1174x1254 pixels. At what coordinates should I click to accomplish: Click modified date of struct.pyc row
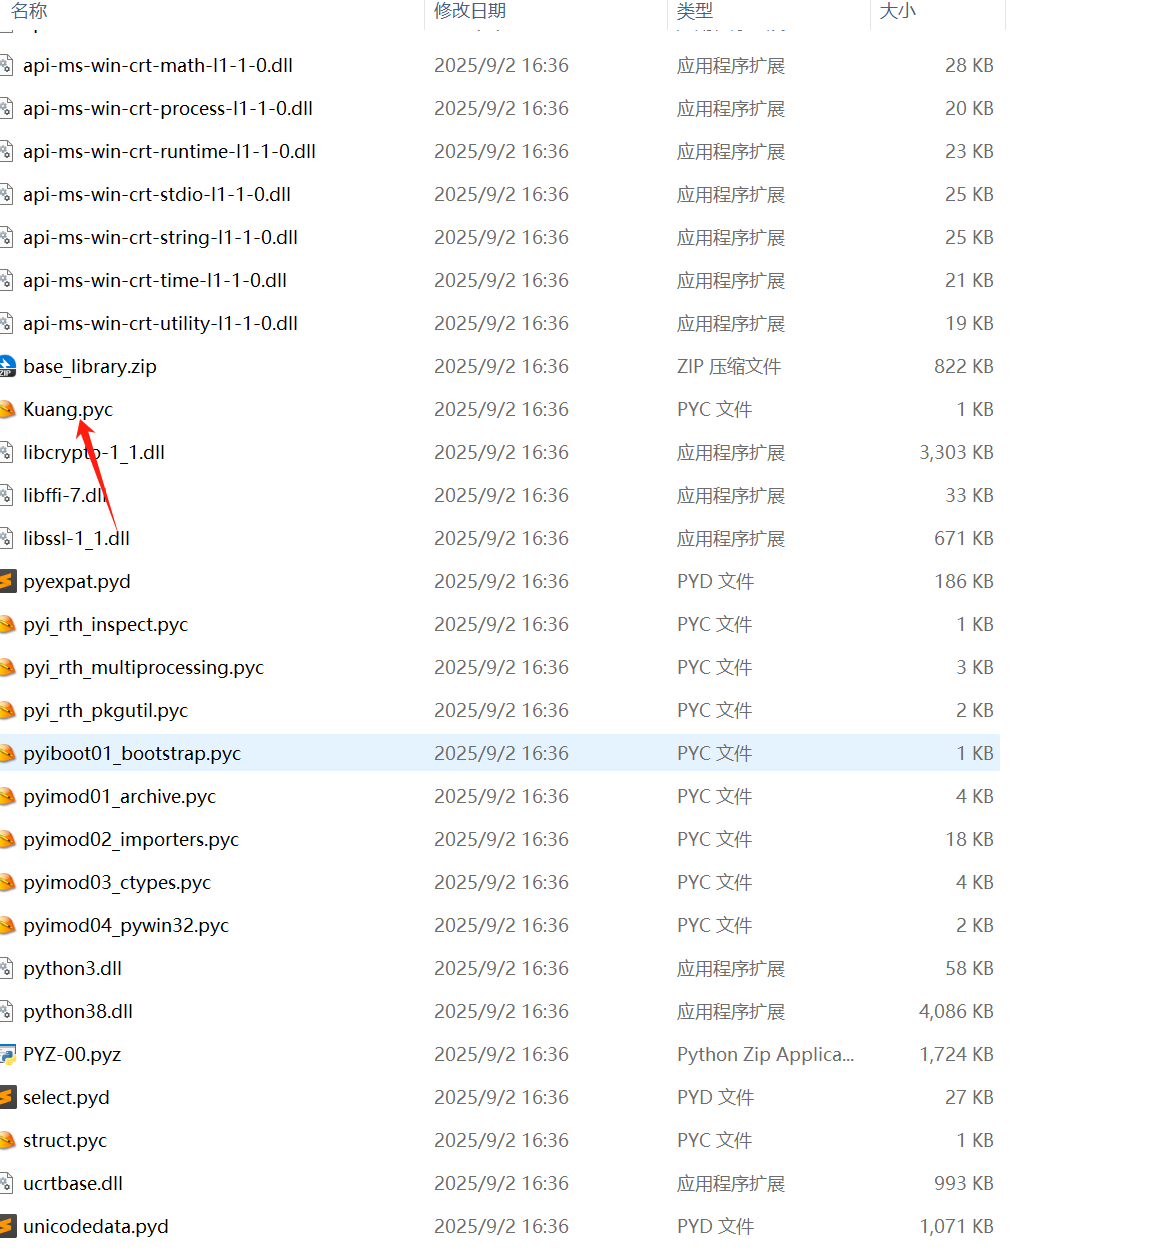pos(501,1141)
